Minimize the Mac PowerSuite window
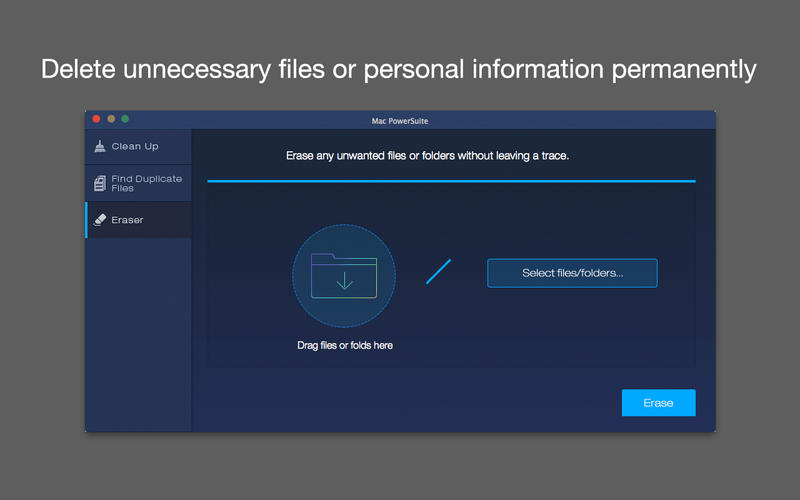 tap(111, 119)
